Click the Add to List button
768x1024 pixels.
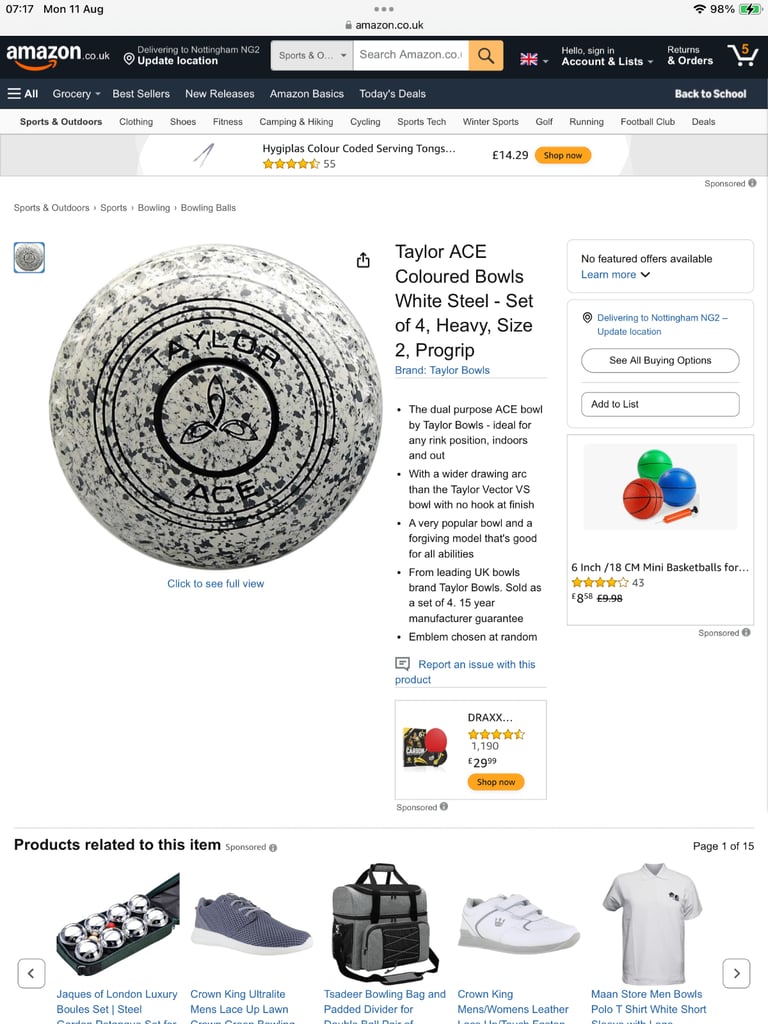click(660, 404)
